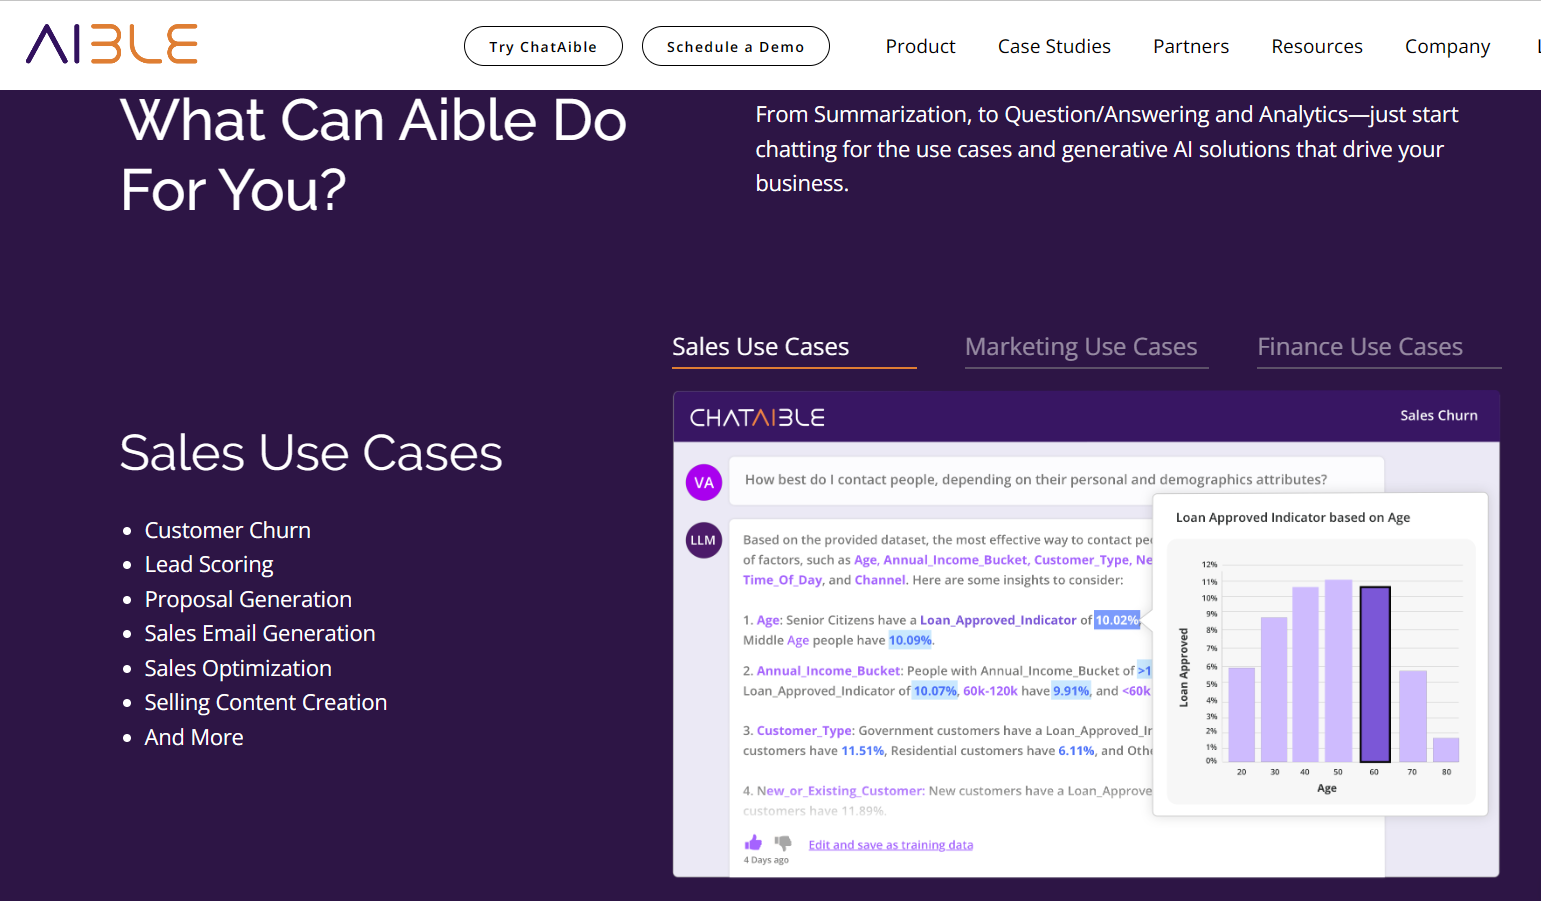Click the highlighted age 60 chart bar
Image resolution: width=1541 pixels, height=901 pixels.
1375,675
